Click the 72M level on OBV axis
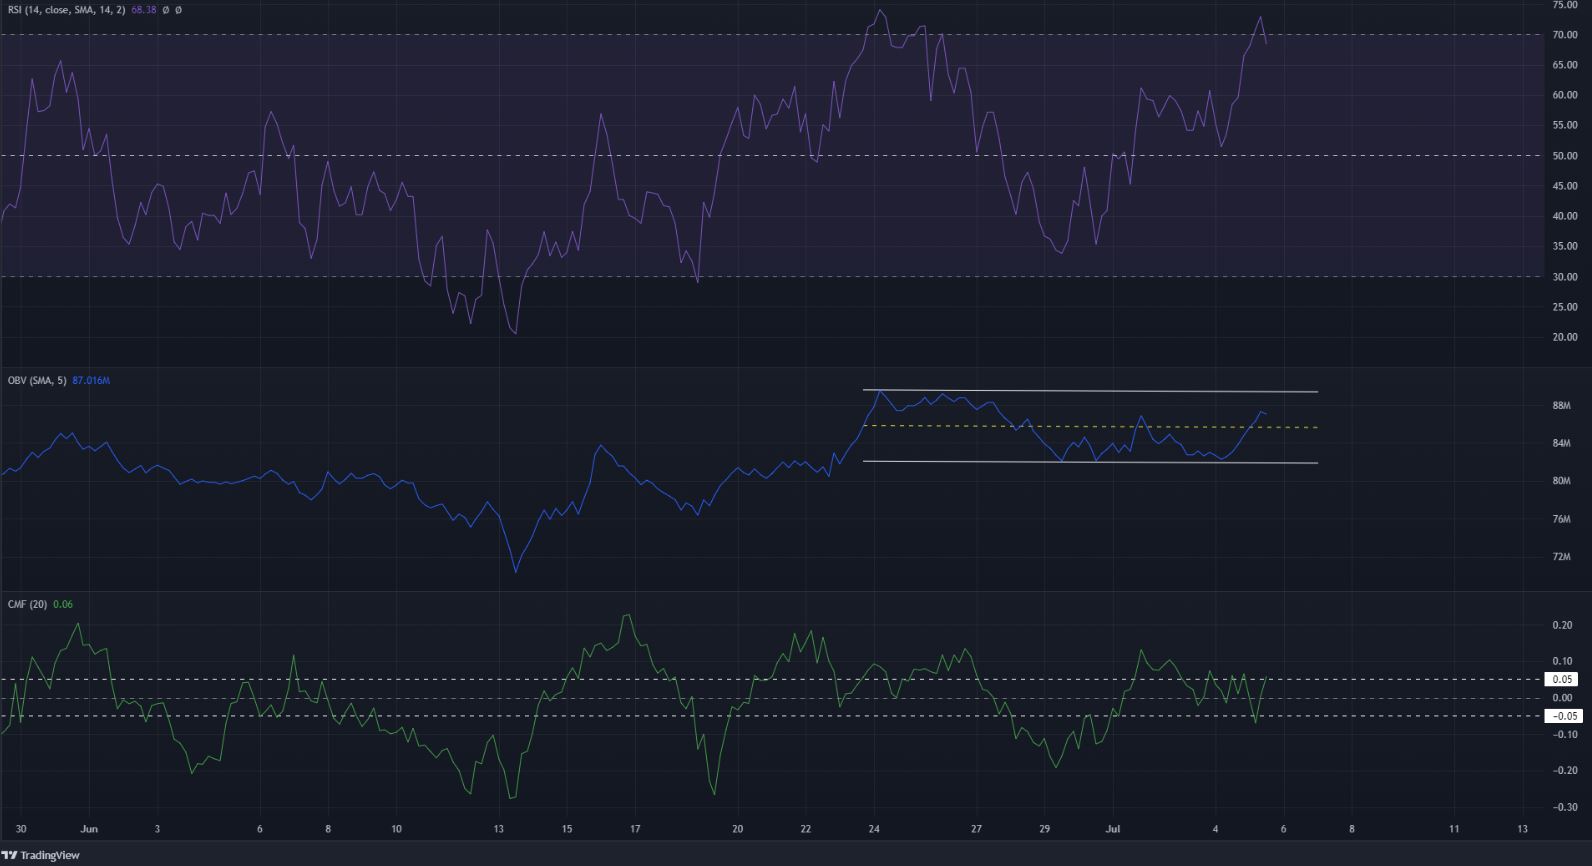 click(x=1560, y=557)
